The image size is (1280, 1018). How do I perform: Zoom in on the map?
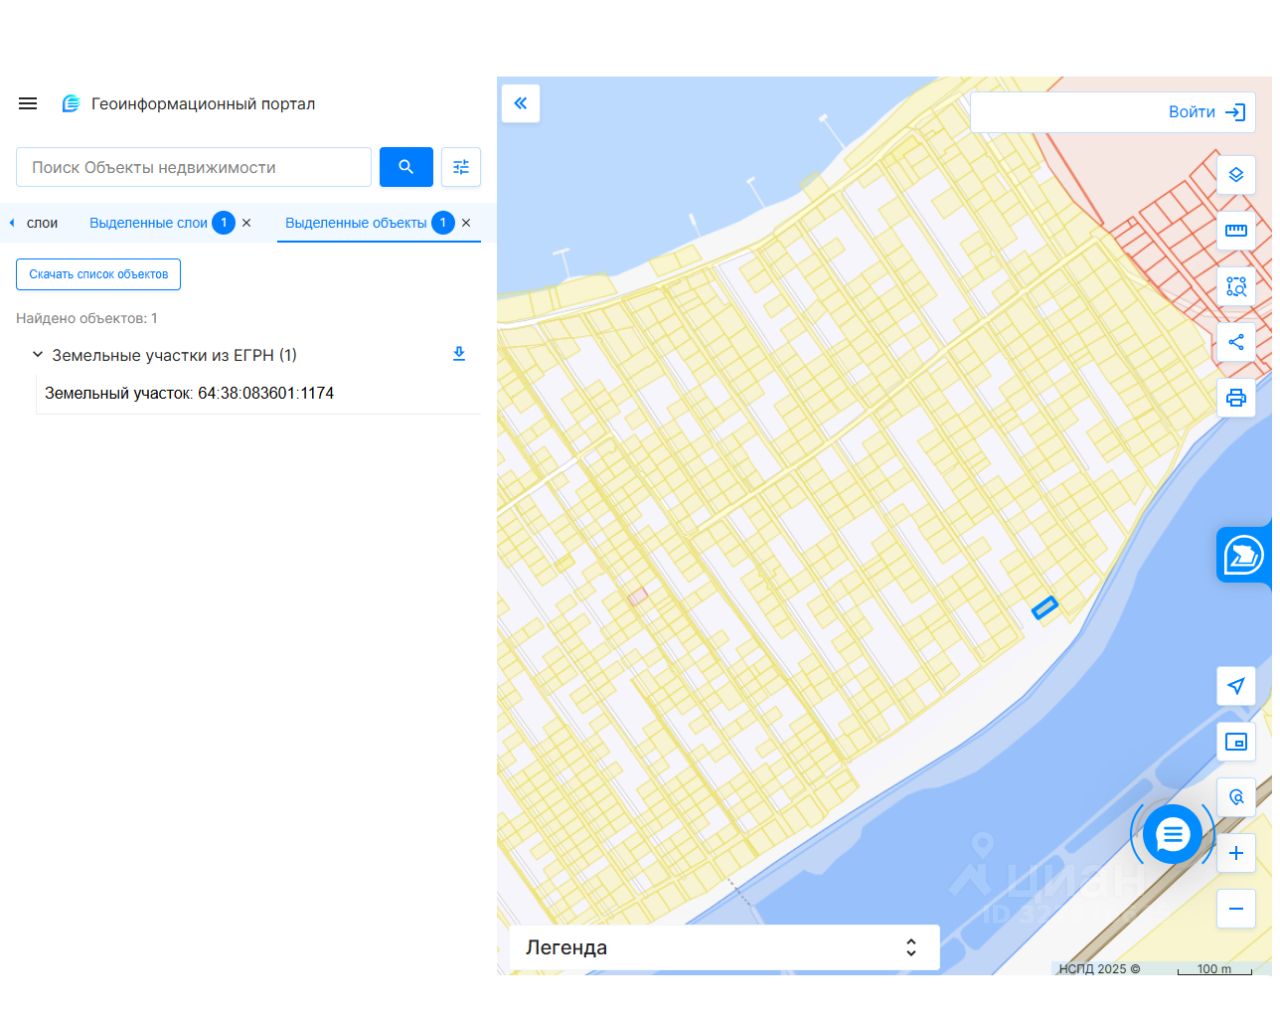[x=1236, y=853]
